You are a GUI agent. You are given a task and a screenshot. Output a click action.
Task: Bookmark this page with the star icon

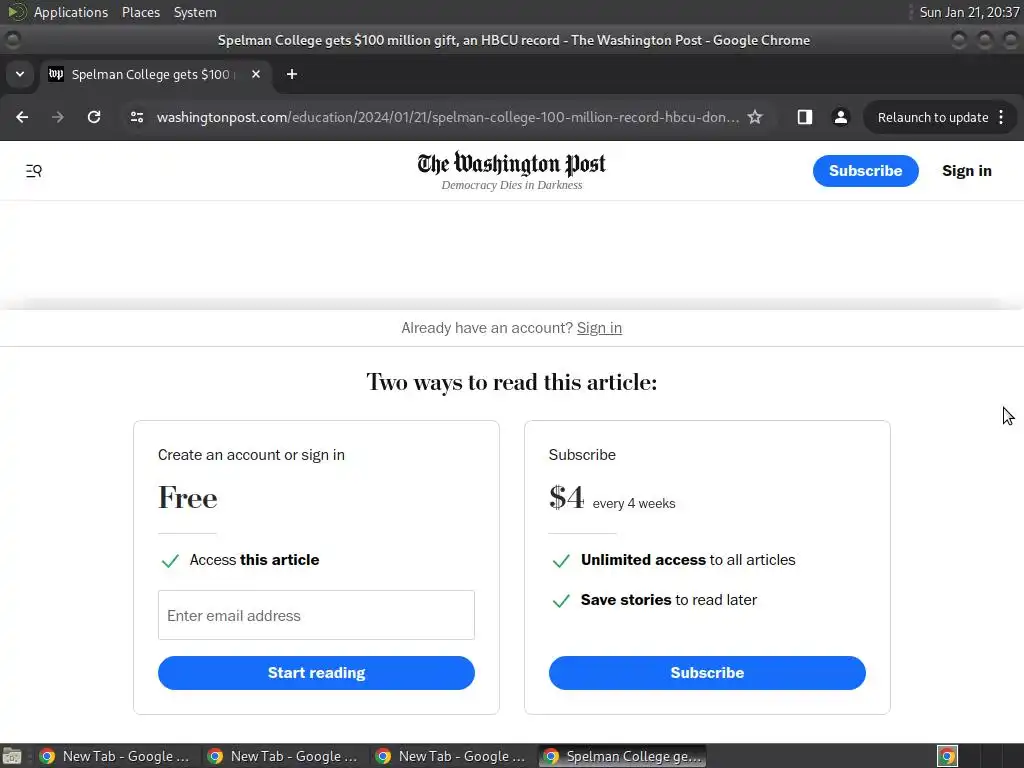(x=755, y=117)
